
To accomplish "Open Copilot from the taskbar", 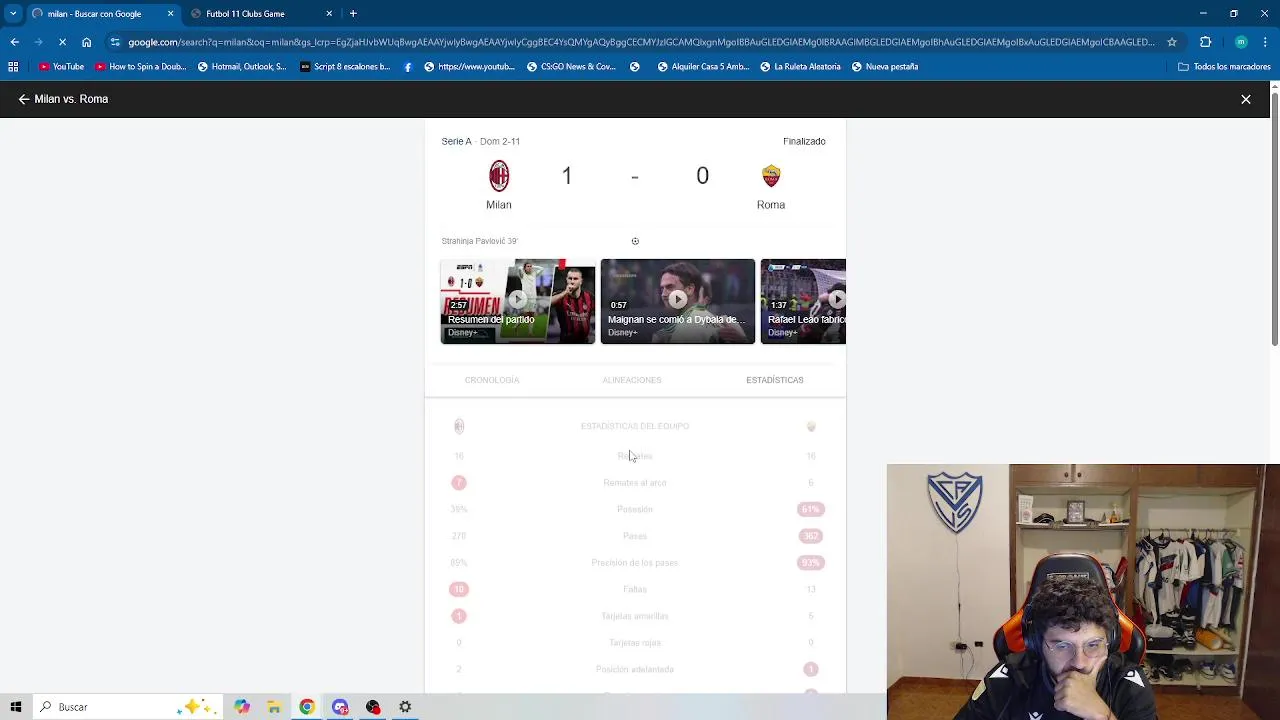I will (241, 707).
